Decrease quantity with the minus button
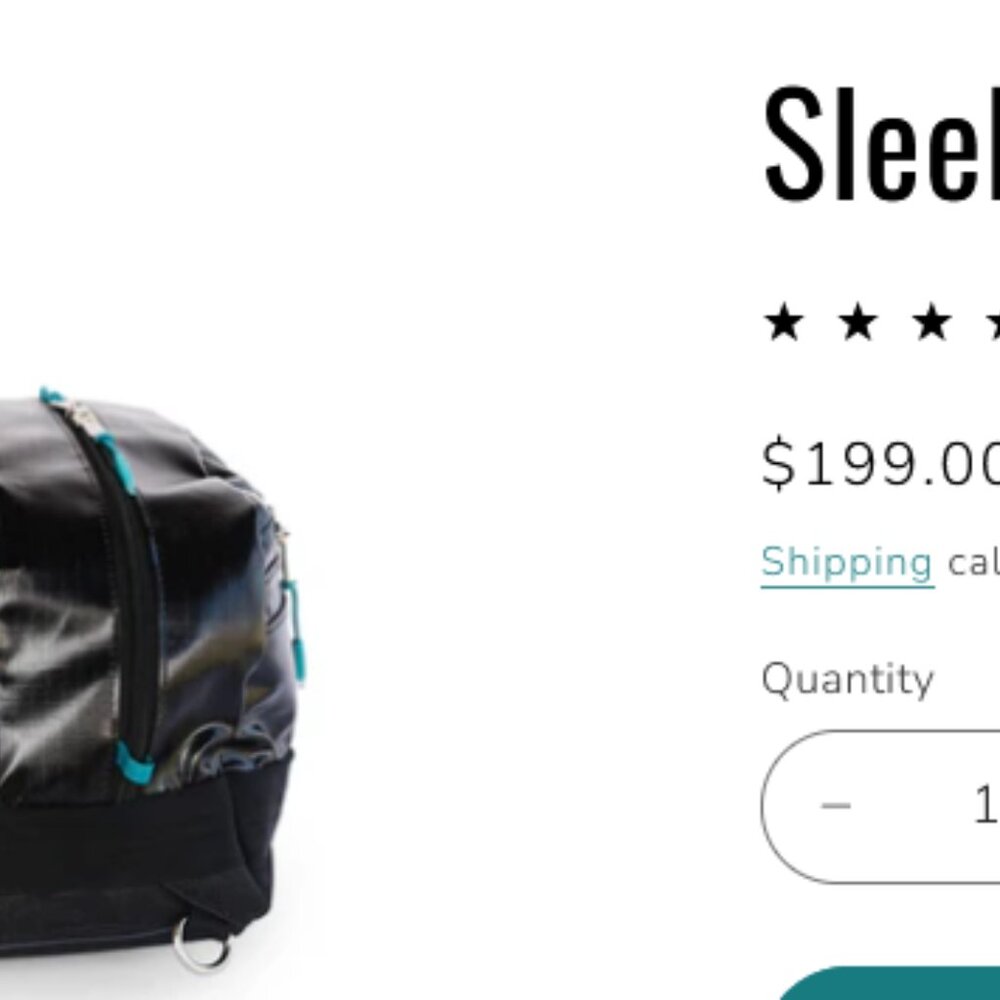 click(835, 806)
